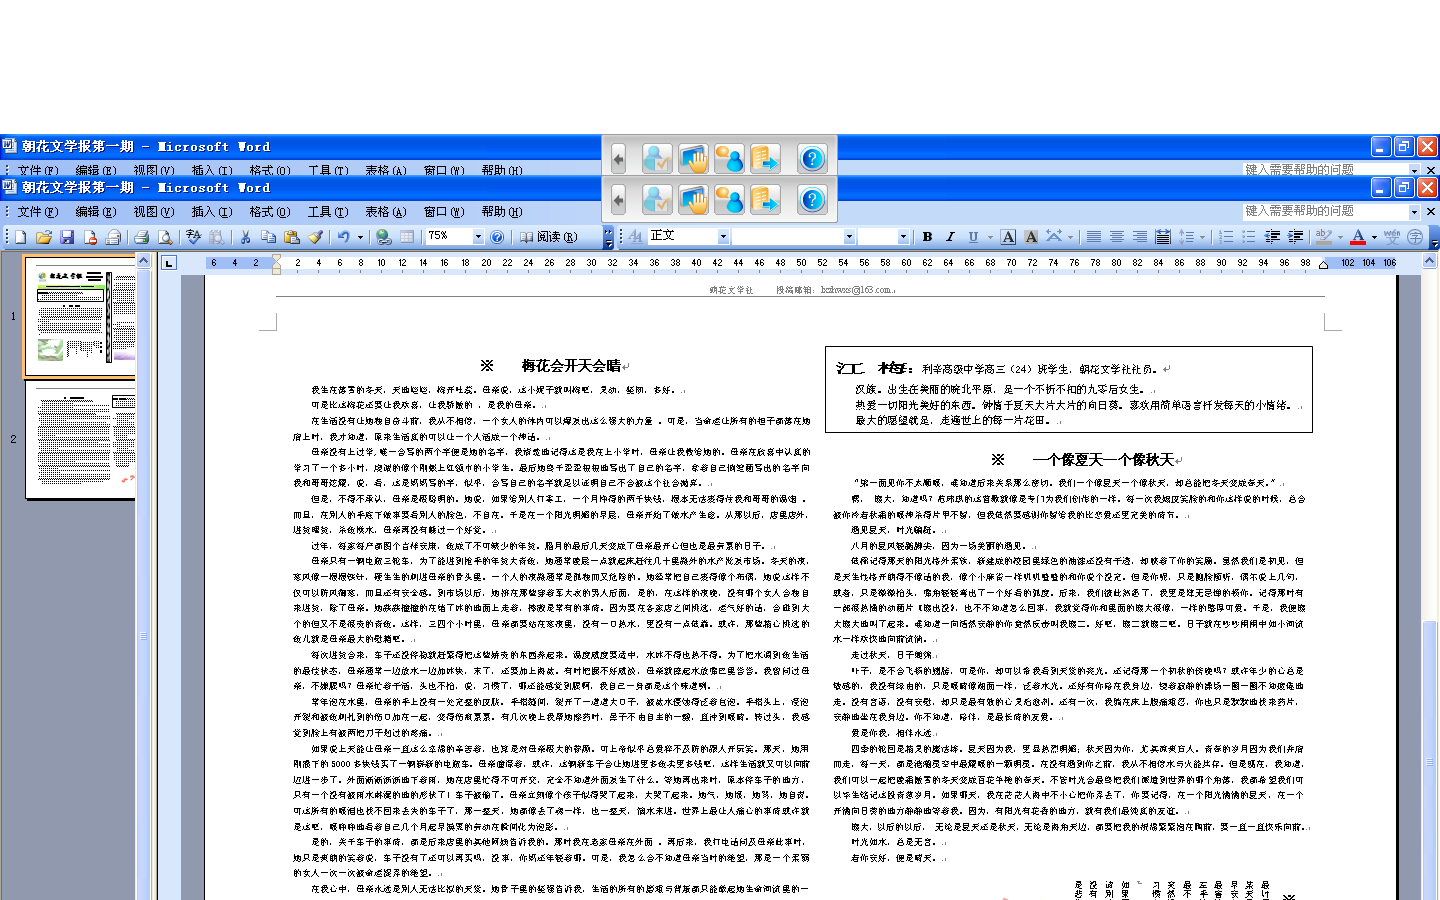The height and width of the screenshot is (900, 1440).
Task: Expand the undo history dropdown arrow
Action: pos(360,237)
